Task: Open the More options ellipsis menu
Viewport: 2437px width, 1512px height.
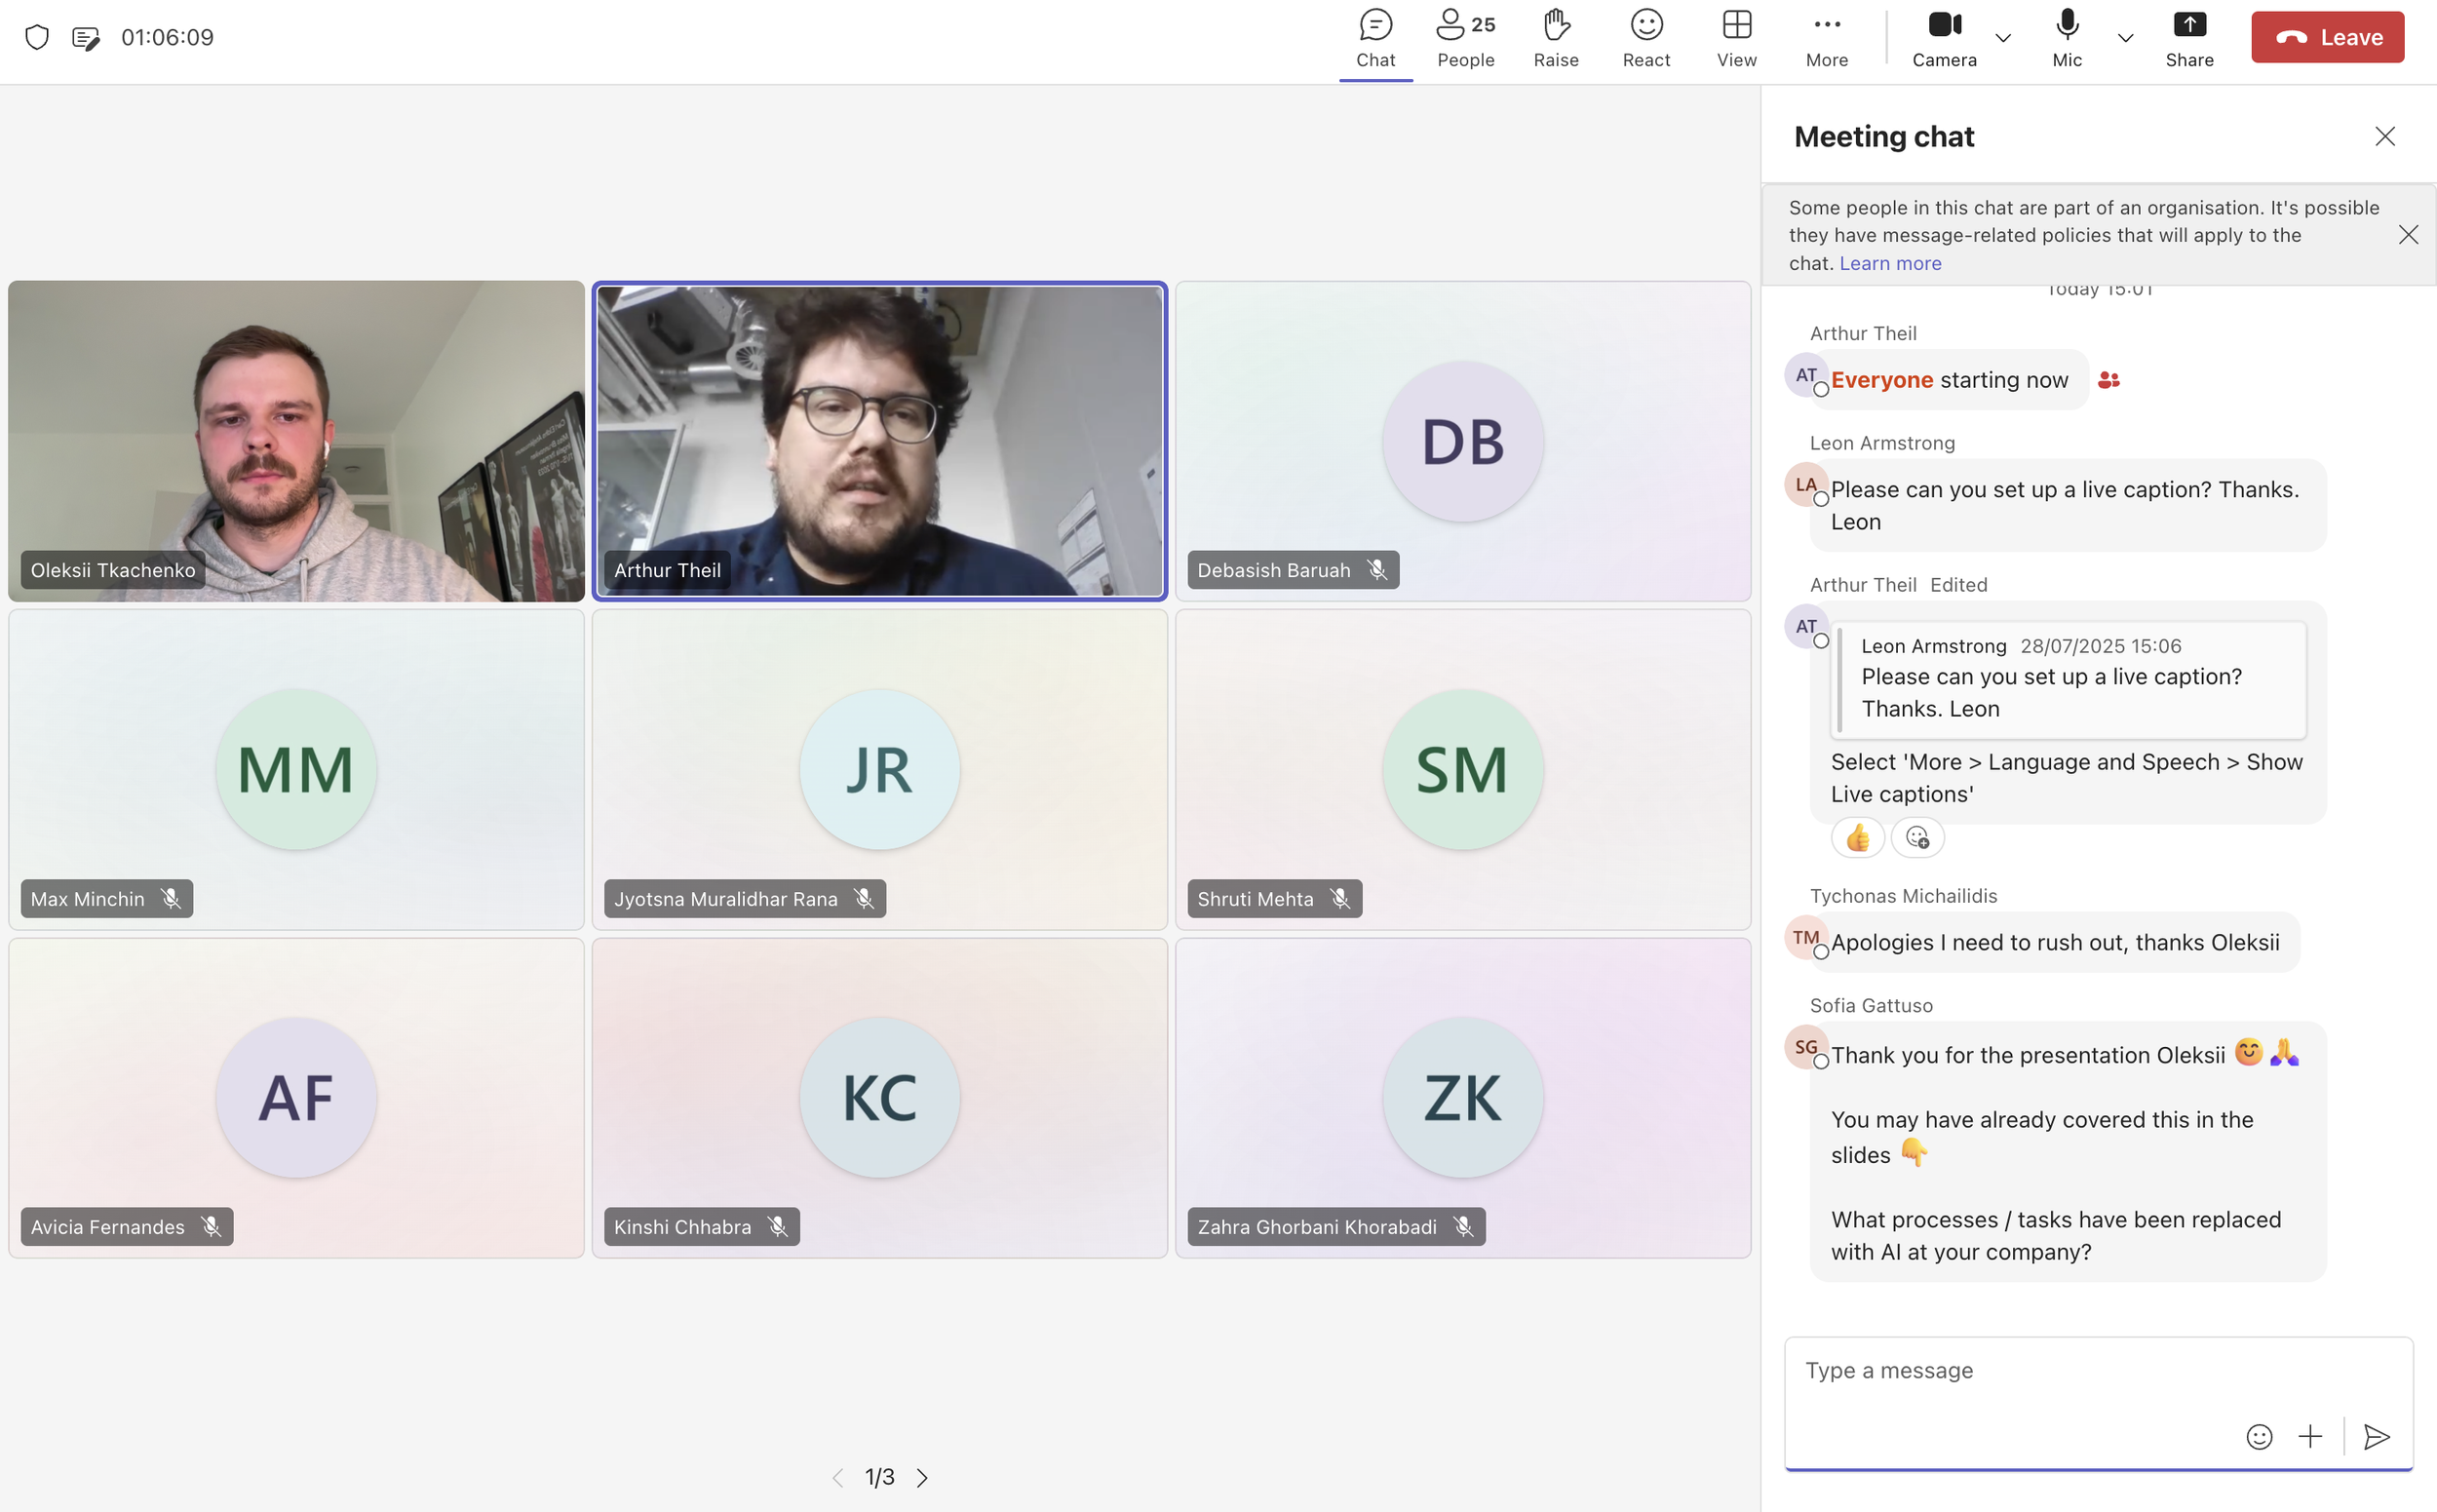Action: (x=1826, y=38)
